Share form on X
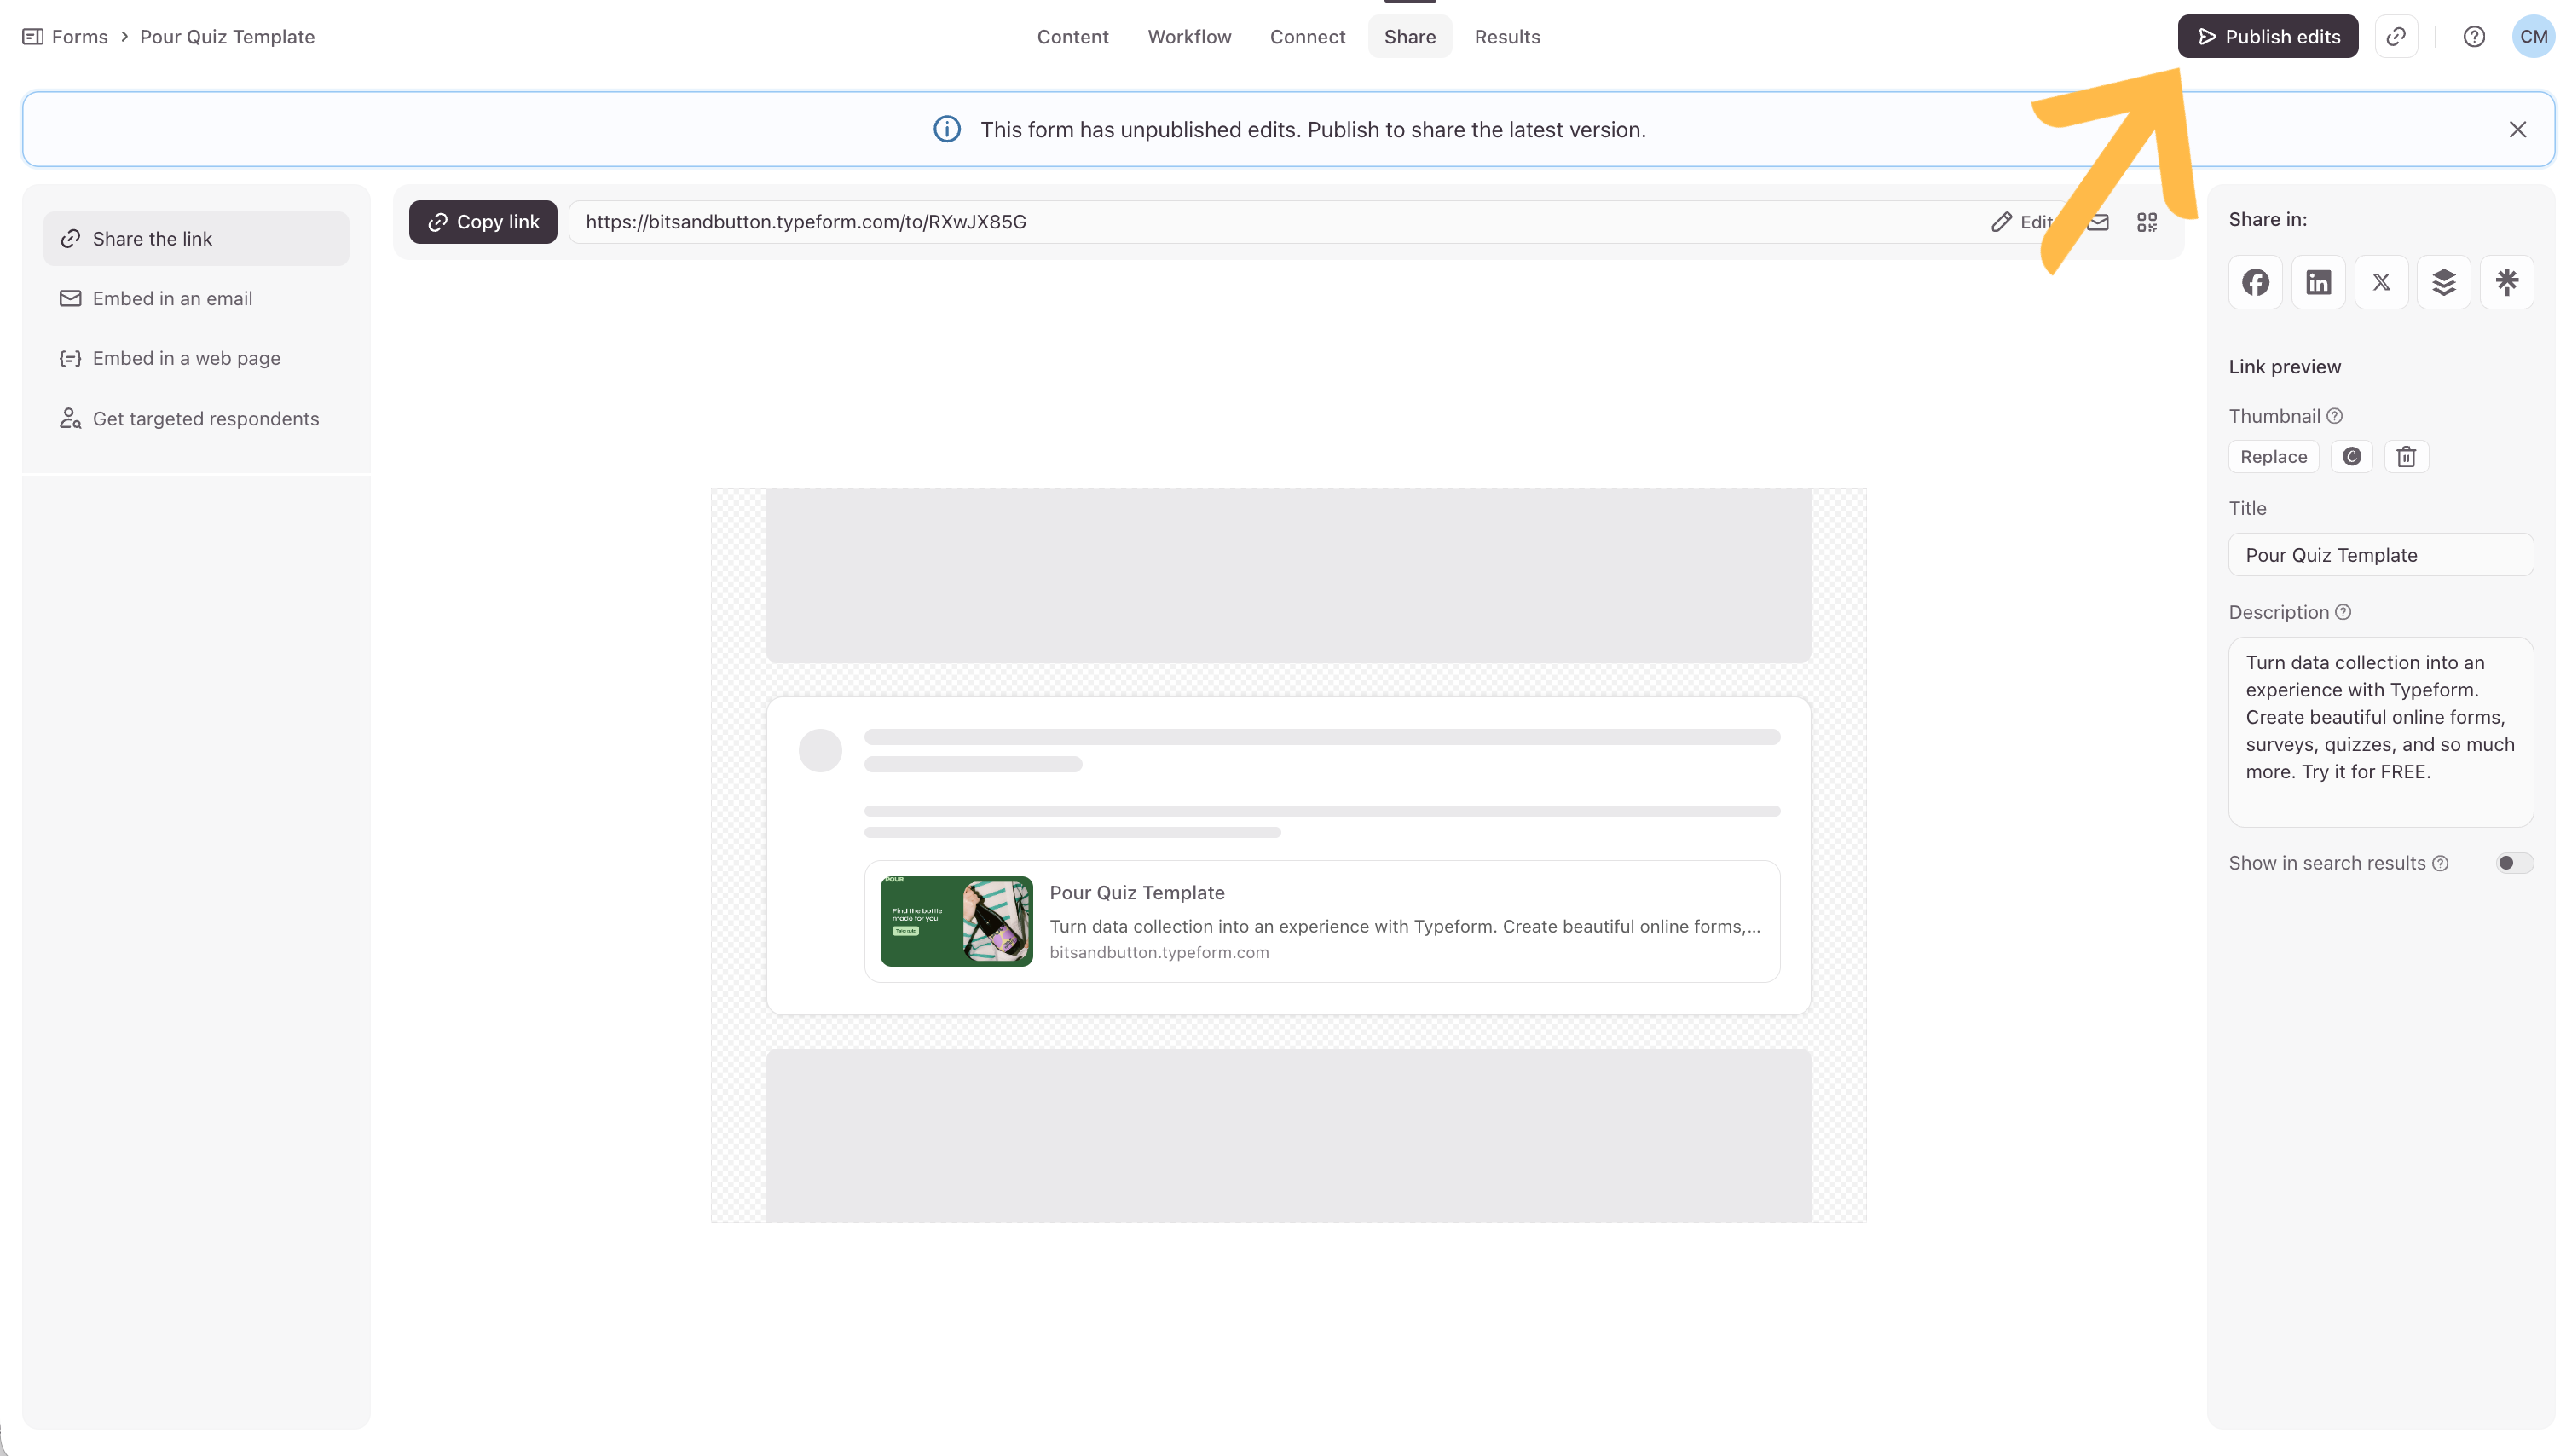Screen dimensions: 2566x1456 click(2381, 282)
